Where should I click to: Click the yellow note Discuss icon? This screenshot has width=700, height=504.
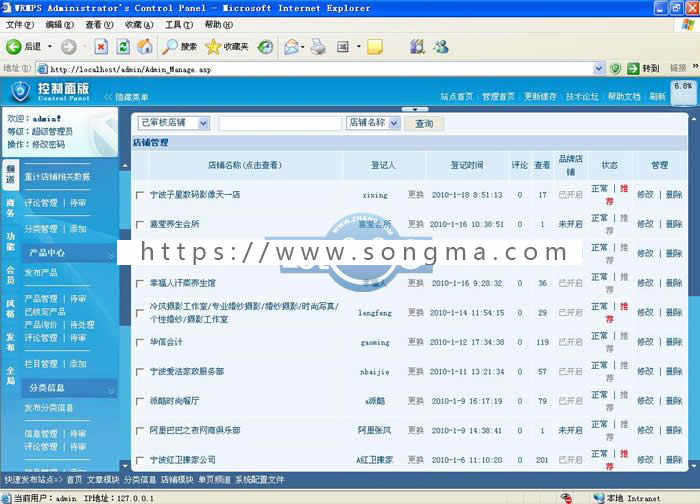coord(375,46)
